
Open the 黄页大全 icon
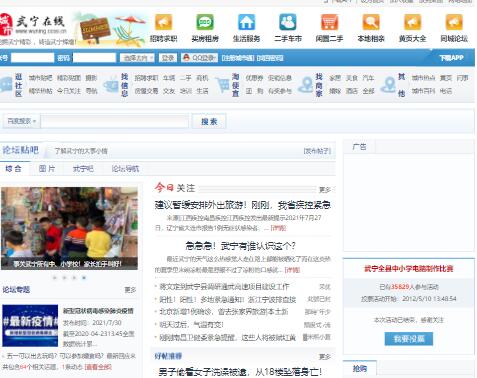click(412, 22)
